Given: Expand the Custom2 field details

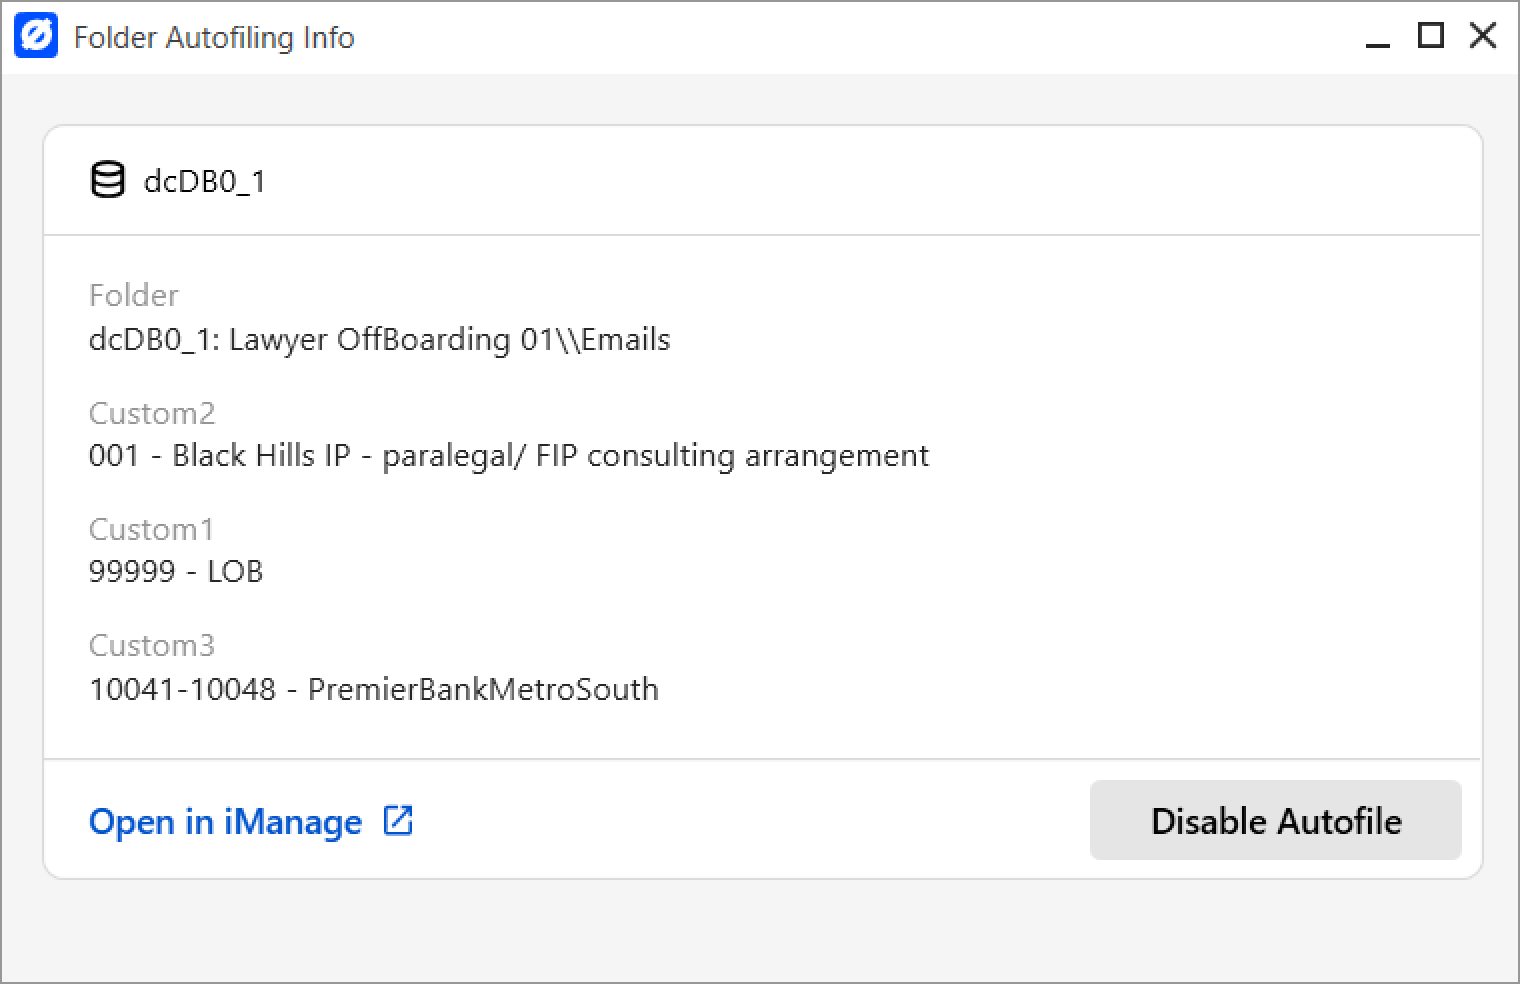Looking at the screenshot, I should 152,413.
